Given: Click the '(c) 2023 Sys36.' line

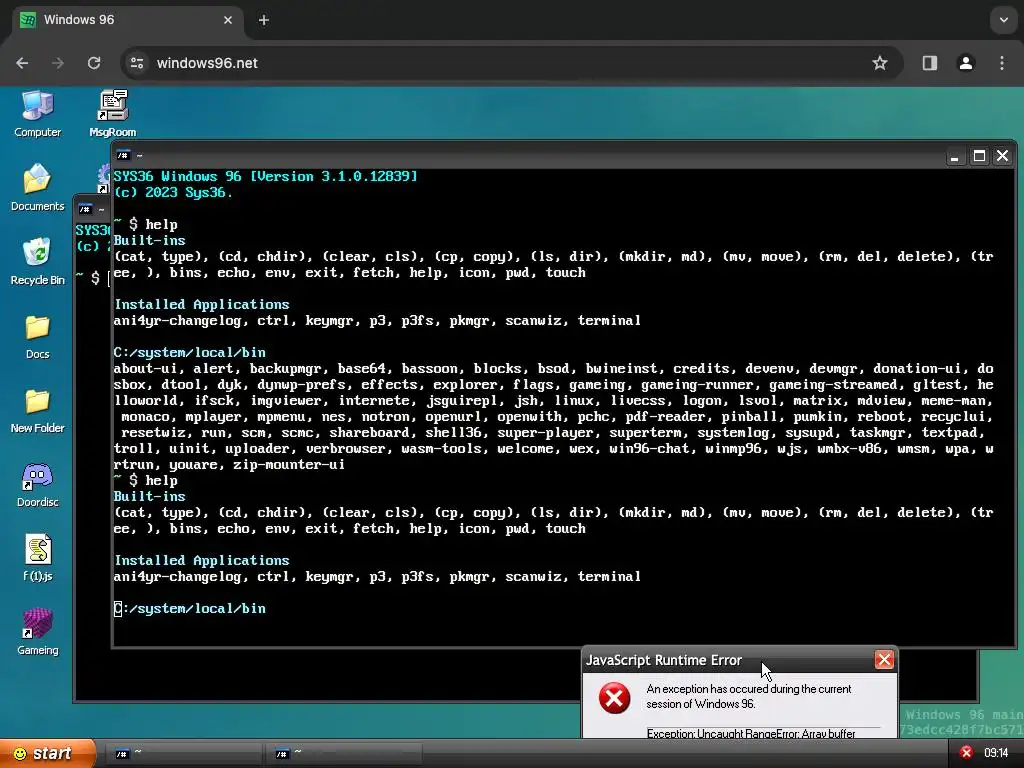Looking at the screenshot, I should pyautogui.click(x=173, y=193).
